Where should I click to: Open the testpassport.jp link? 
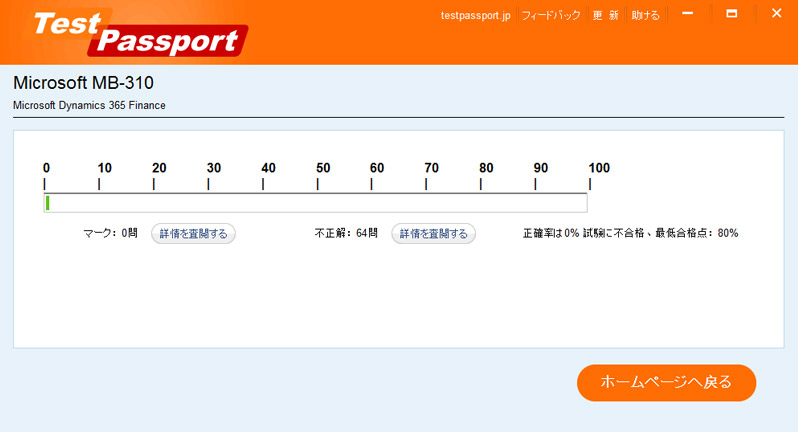pos(475,16)
